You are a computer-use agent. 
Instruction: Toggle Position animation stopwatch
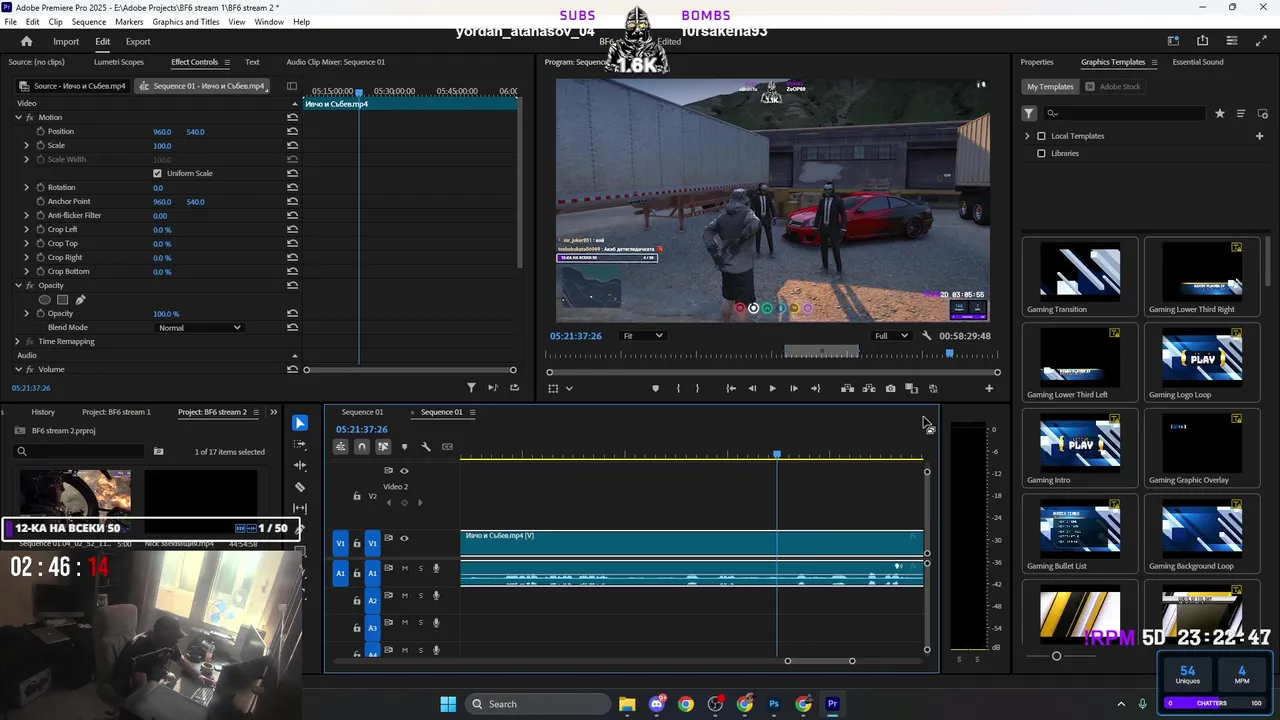(x=40, y=131)
